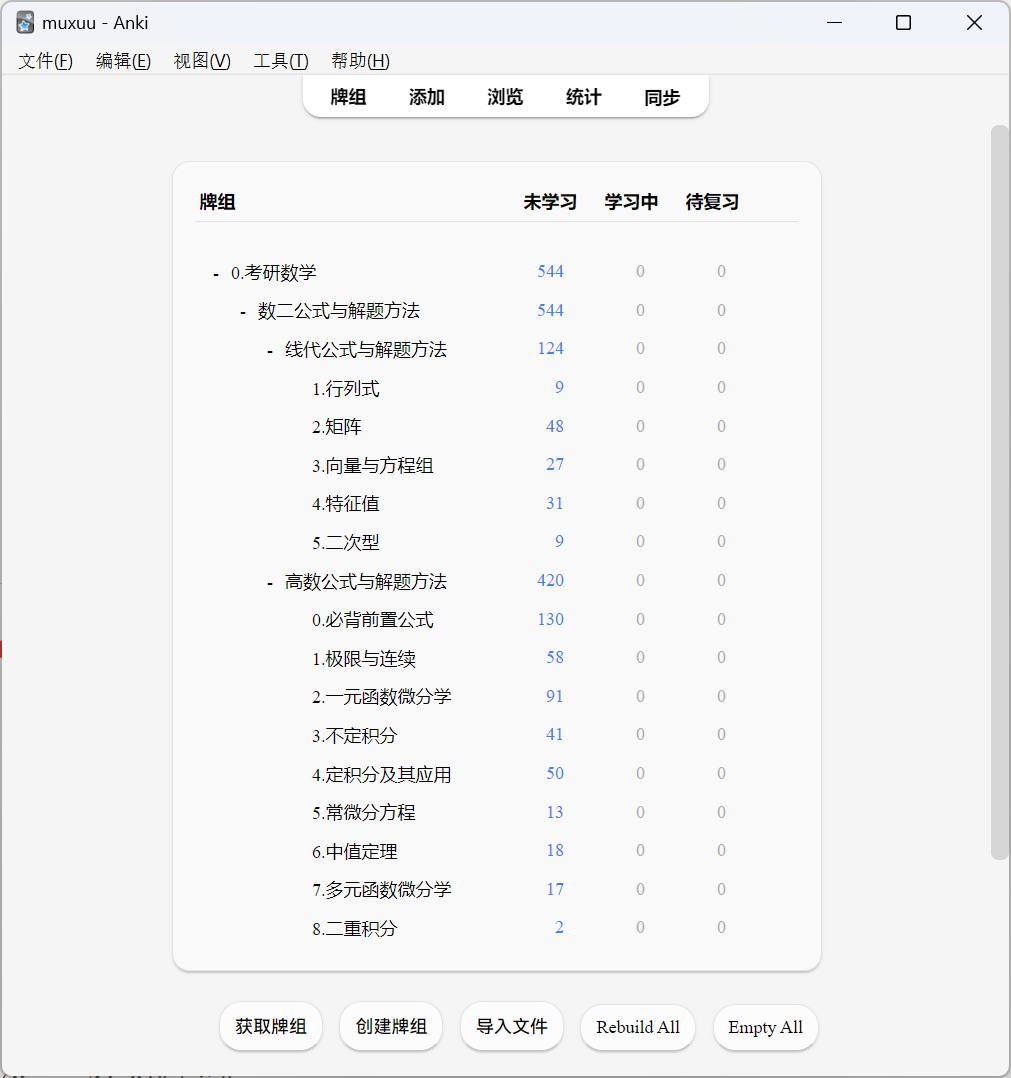Switch to the 牌组 toolbar tab
The width and height of the screenshot is (1011, 1078).
coord(348,97)
